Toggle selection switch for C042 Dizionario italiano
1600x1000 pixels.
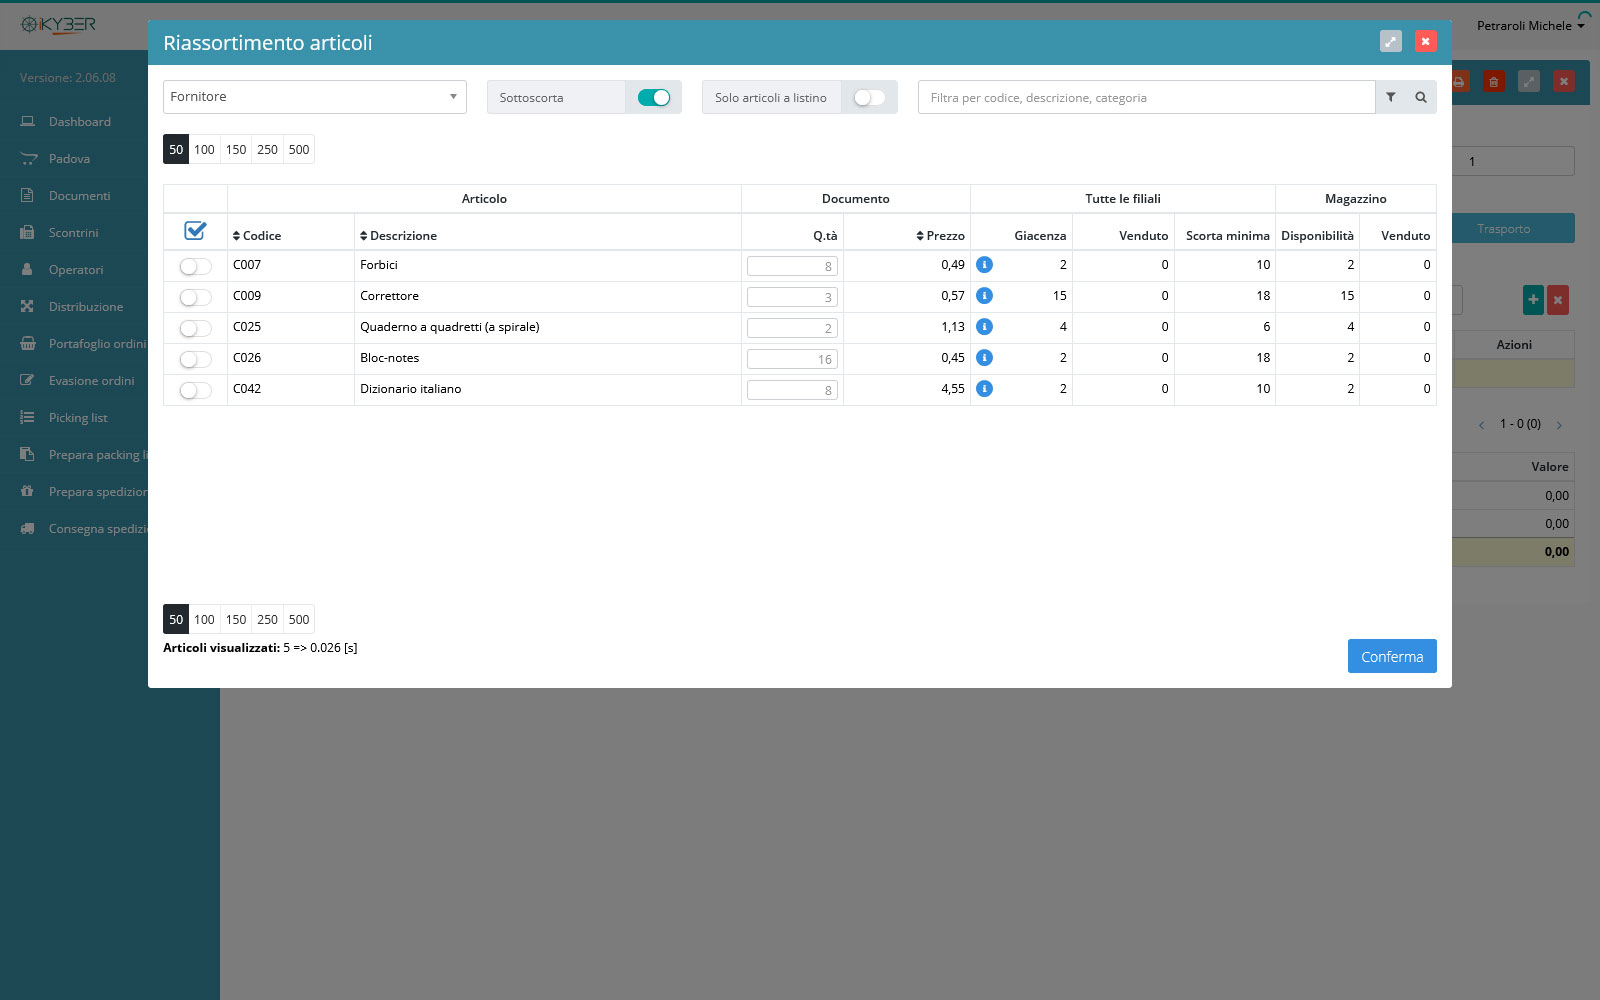click(x=195, y=390)
